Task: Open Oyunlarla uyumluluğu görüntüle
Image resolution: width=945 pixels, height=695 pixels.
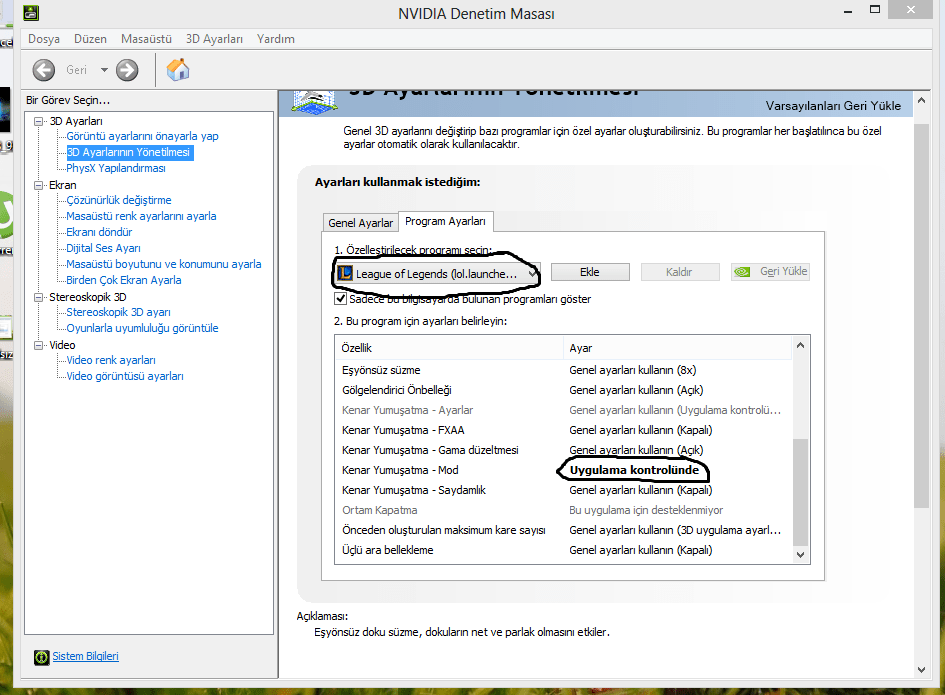Action: [x=142, y=329]
